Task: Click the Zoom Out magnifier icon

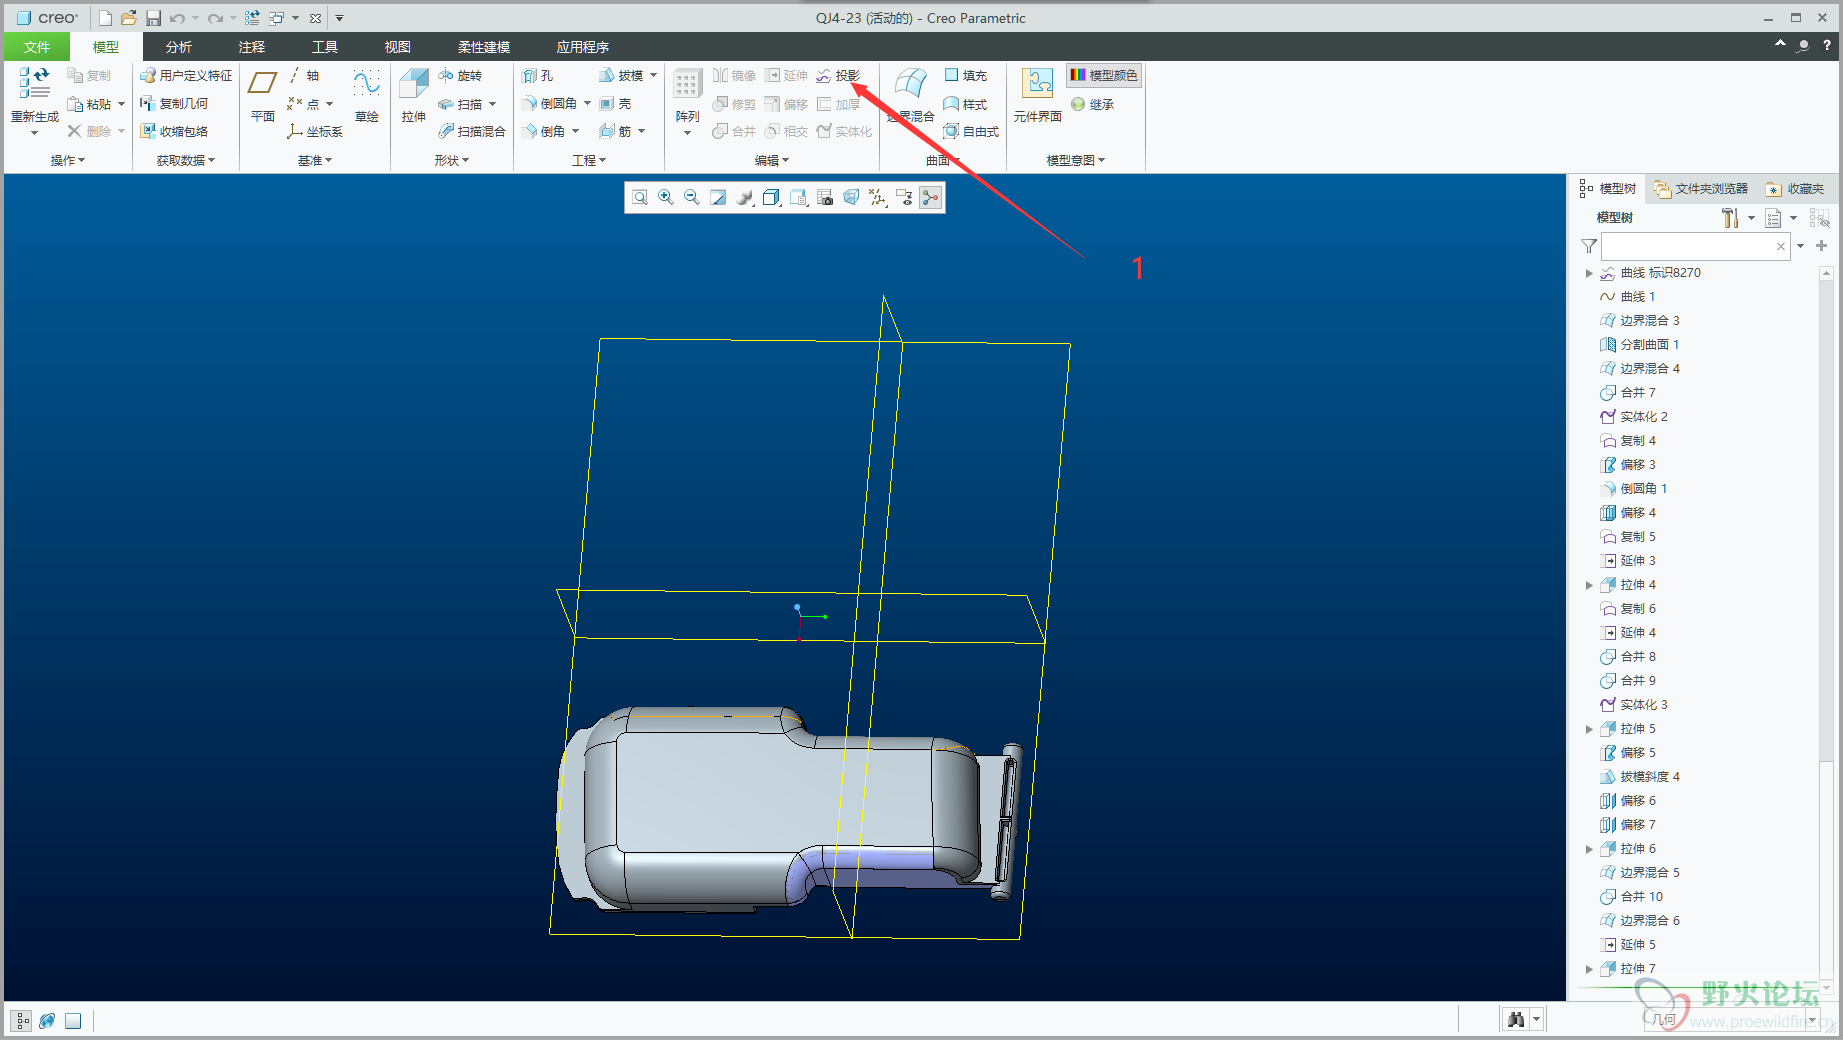Action: point(692,198)
